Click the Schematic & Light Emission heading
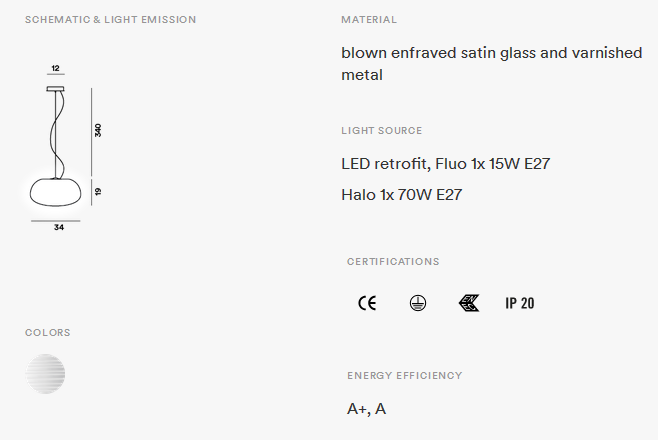The width and height of the screenshot is (658, 440). pyautogui.click(x=110, y=20)
